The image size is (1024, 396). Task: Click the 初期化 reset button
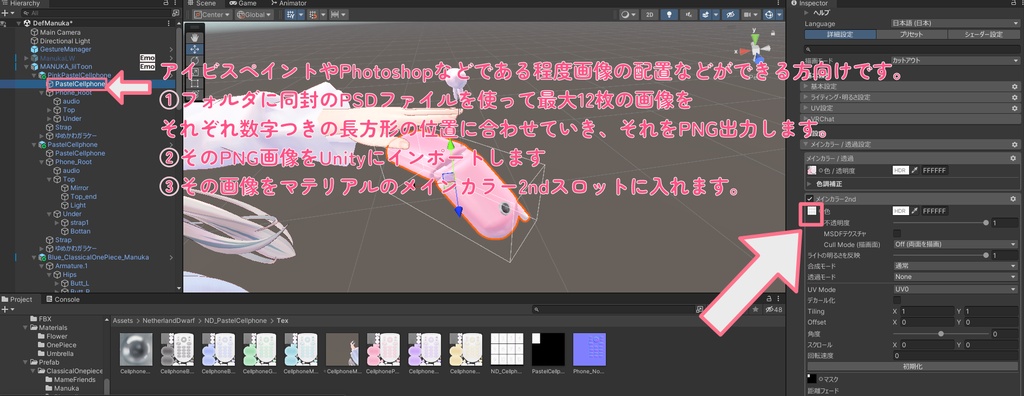[912, 367]
